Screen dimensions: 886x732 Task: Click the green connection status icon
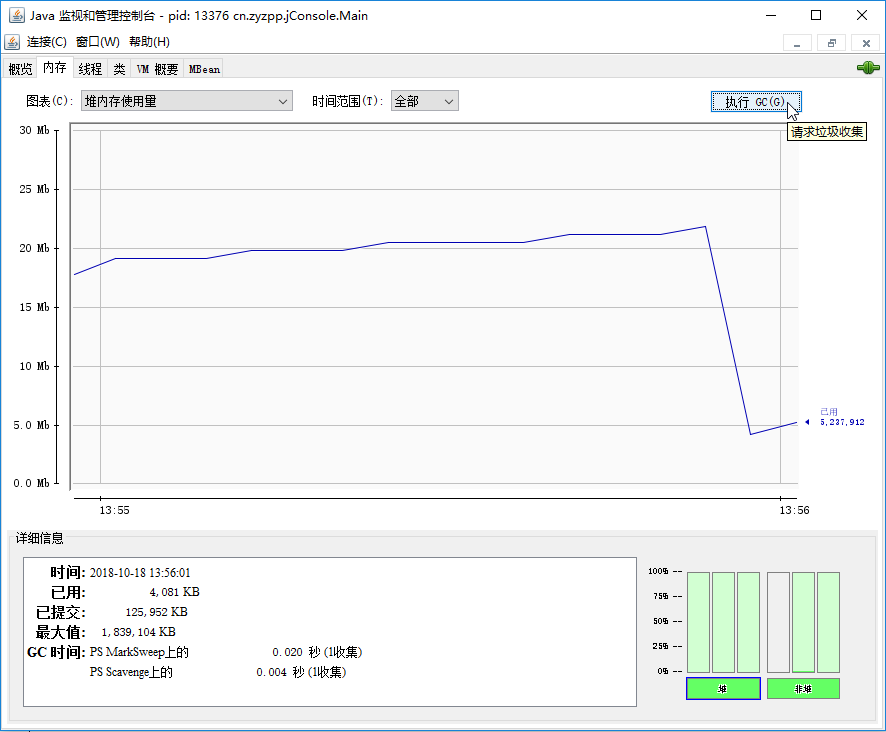coord(867,68)
